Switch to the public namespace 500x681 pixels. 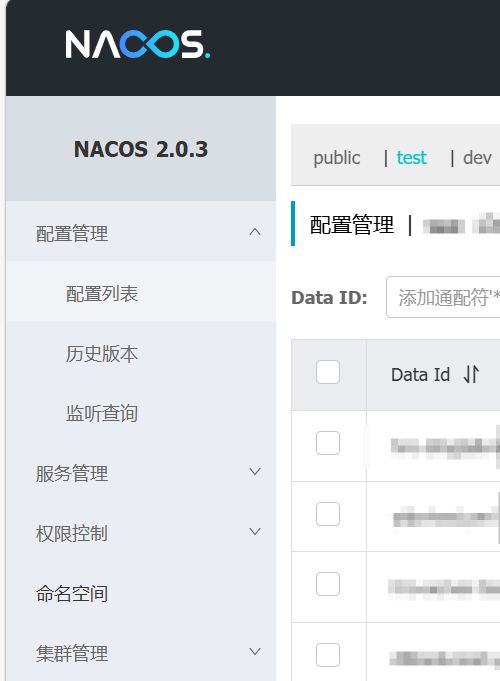[337, 158]
